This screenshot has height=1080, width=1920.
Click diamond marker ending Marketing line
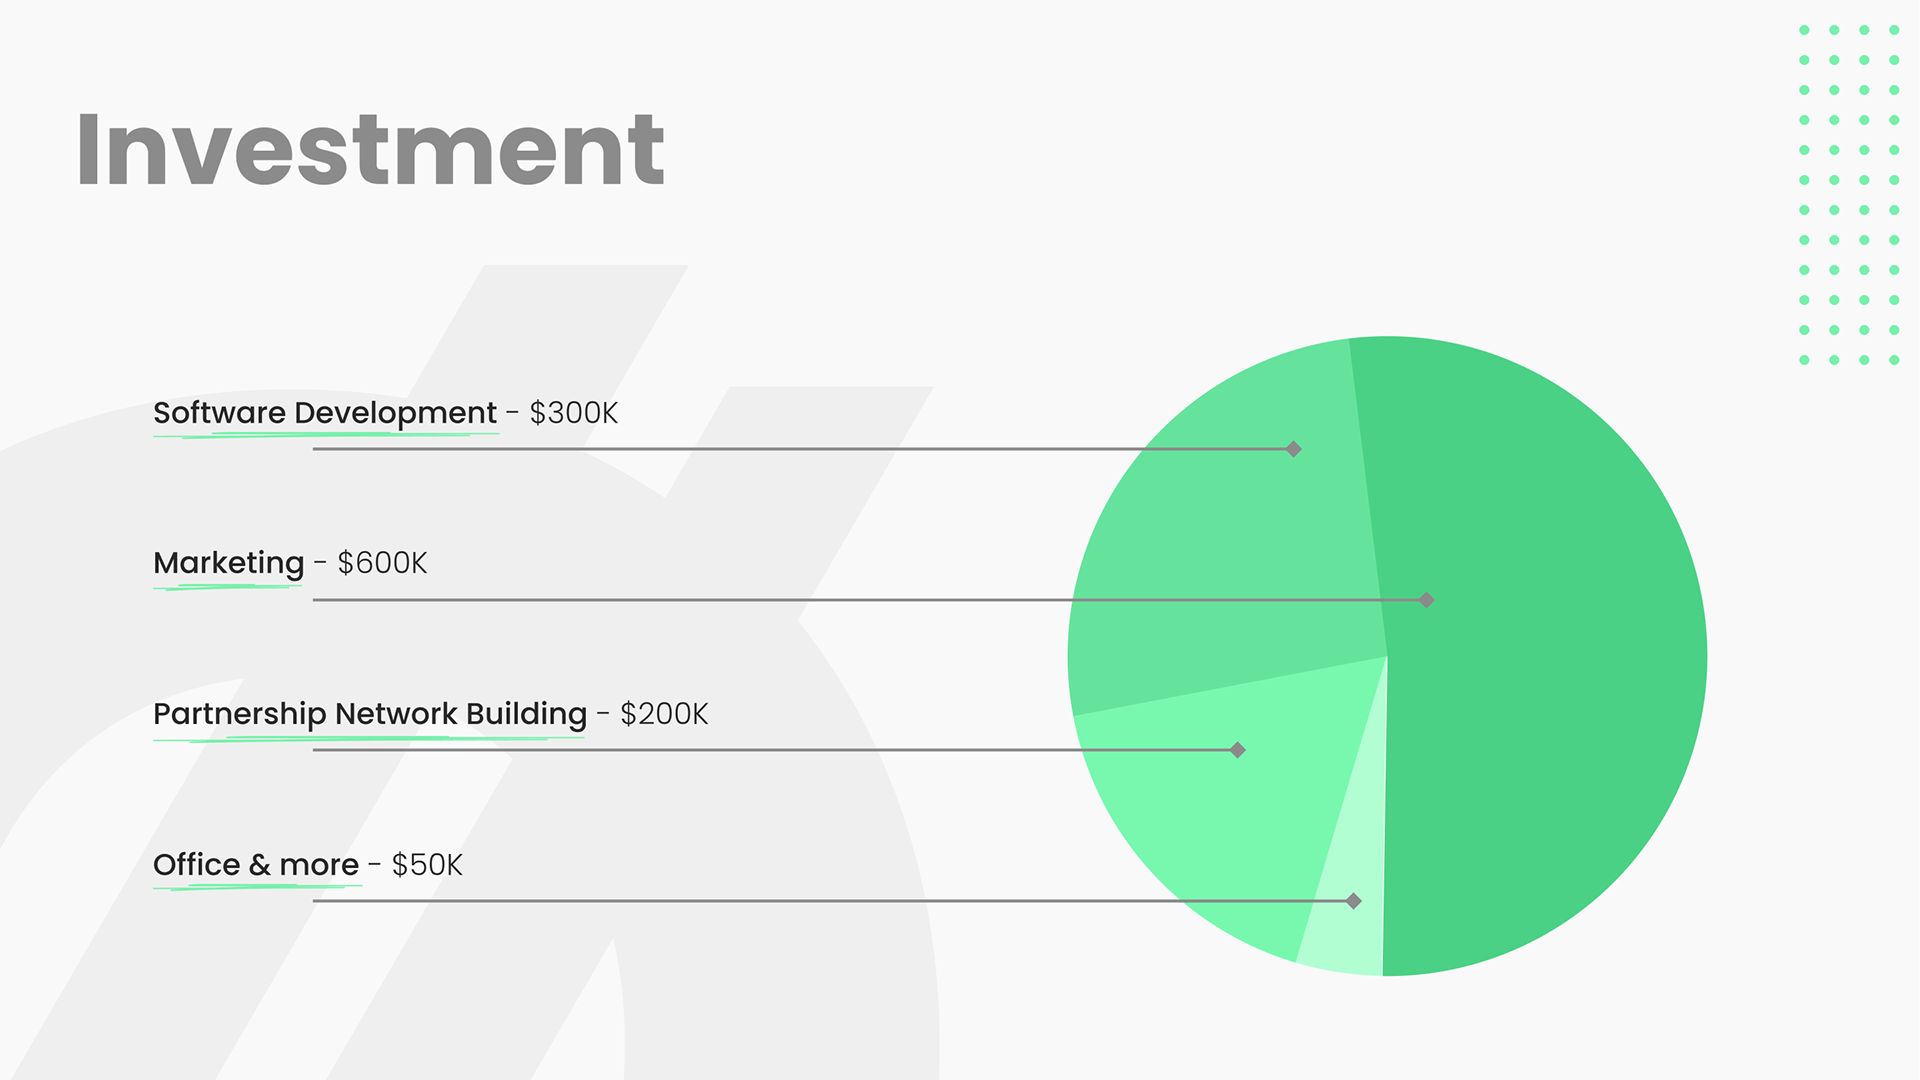(1427, 600)
